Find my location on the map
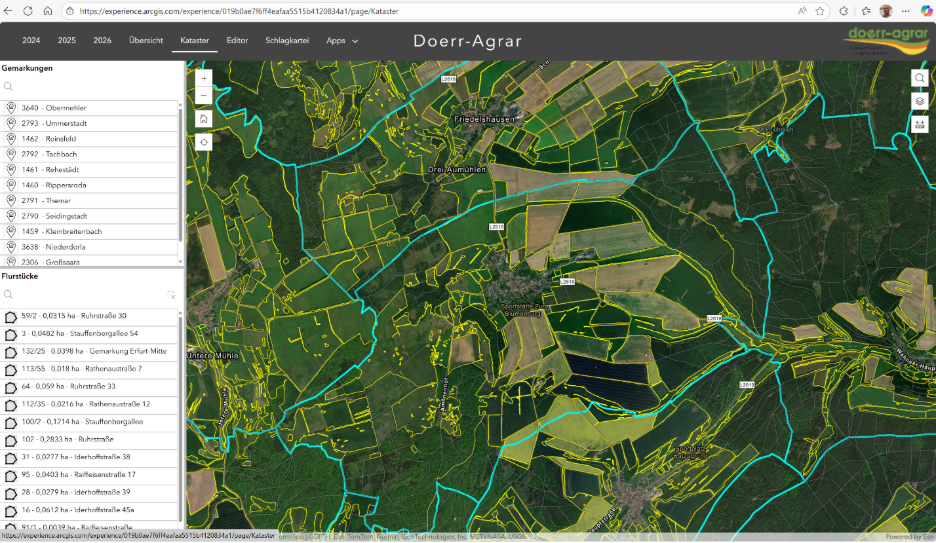 (204, 142)
